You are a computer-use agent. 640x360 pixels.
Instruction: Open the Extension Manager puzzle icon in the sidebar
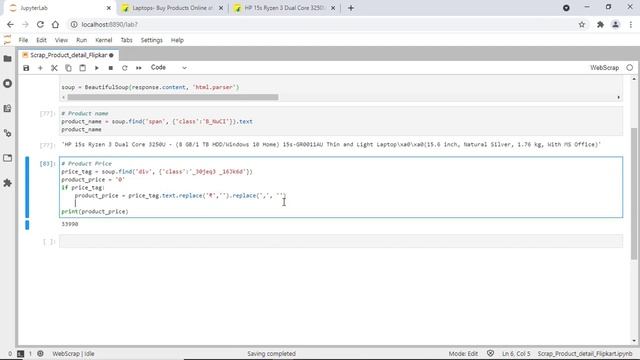pyautogui.click(x=7, y=183)
